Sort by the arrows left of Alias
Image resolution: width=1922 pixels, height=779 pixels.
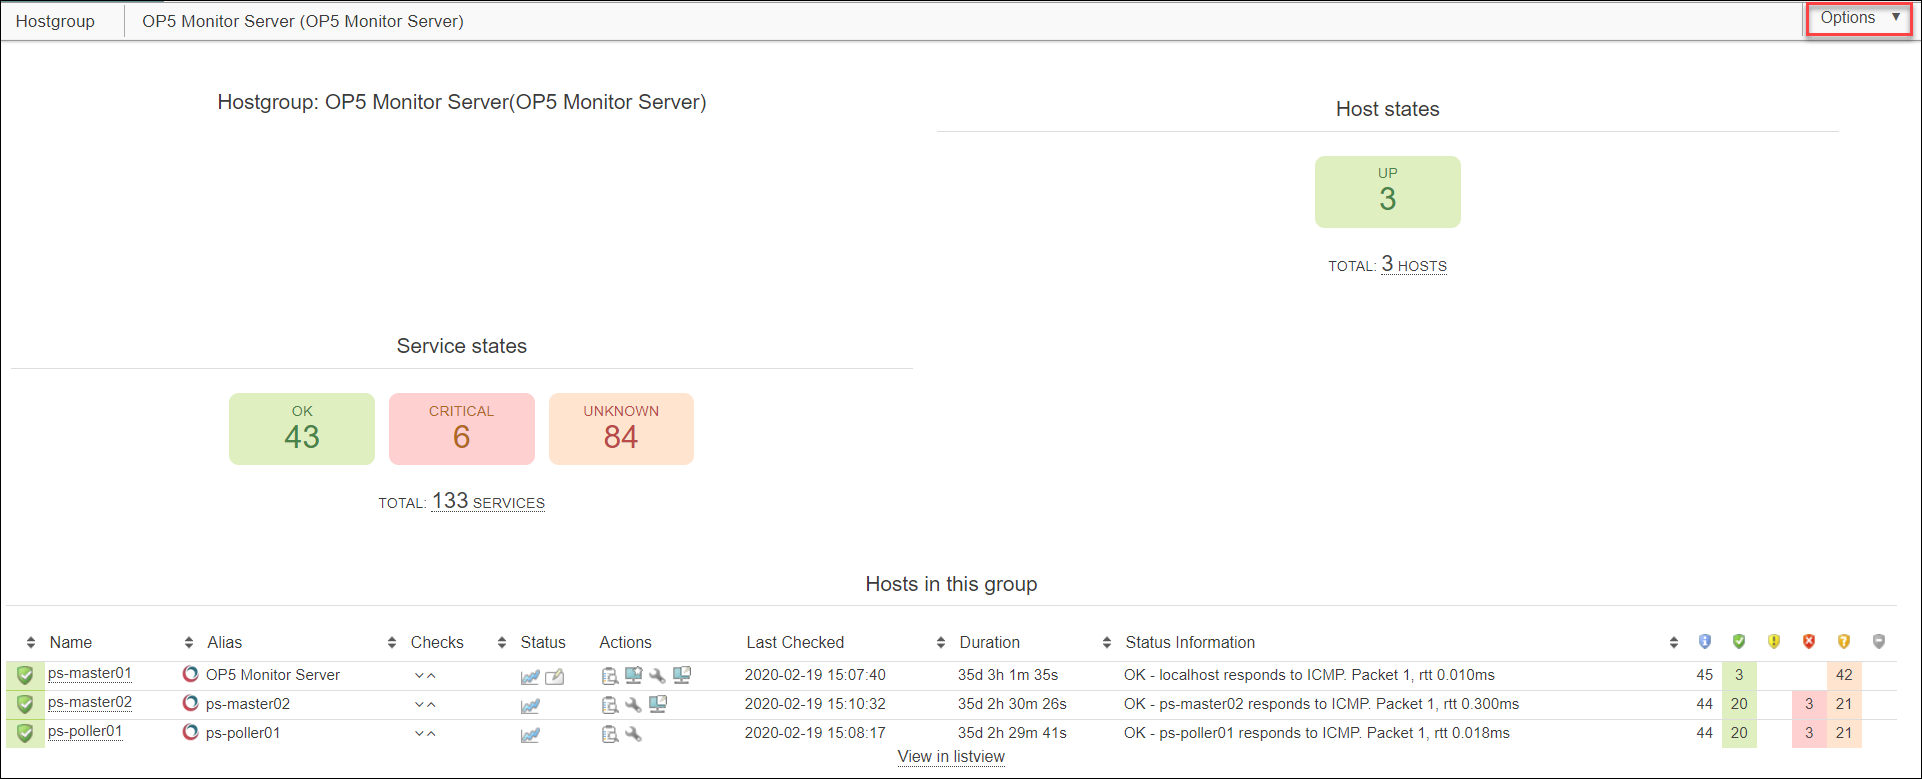[x=189, y=643]
